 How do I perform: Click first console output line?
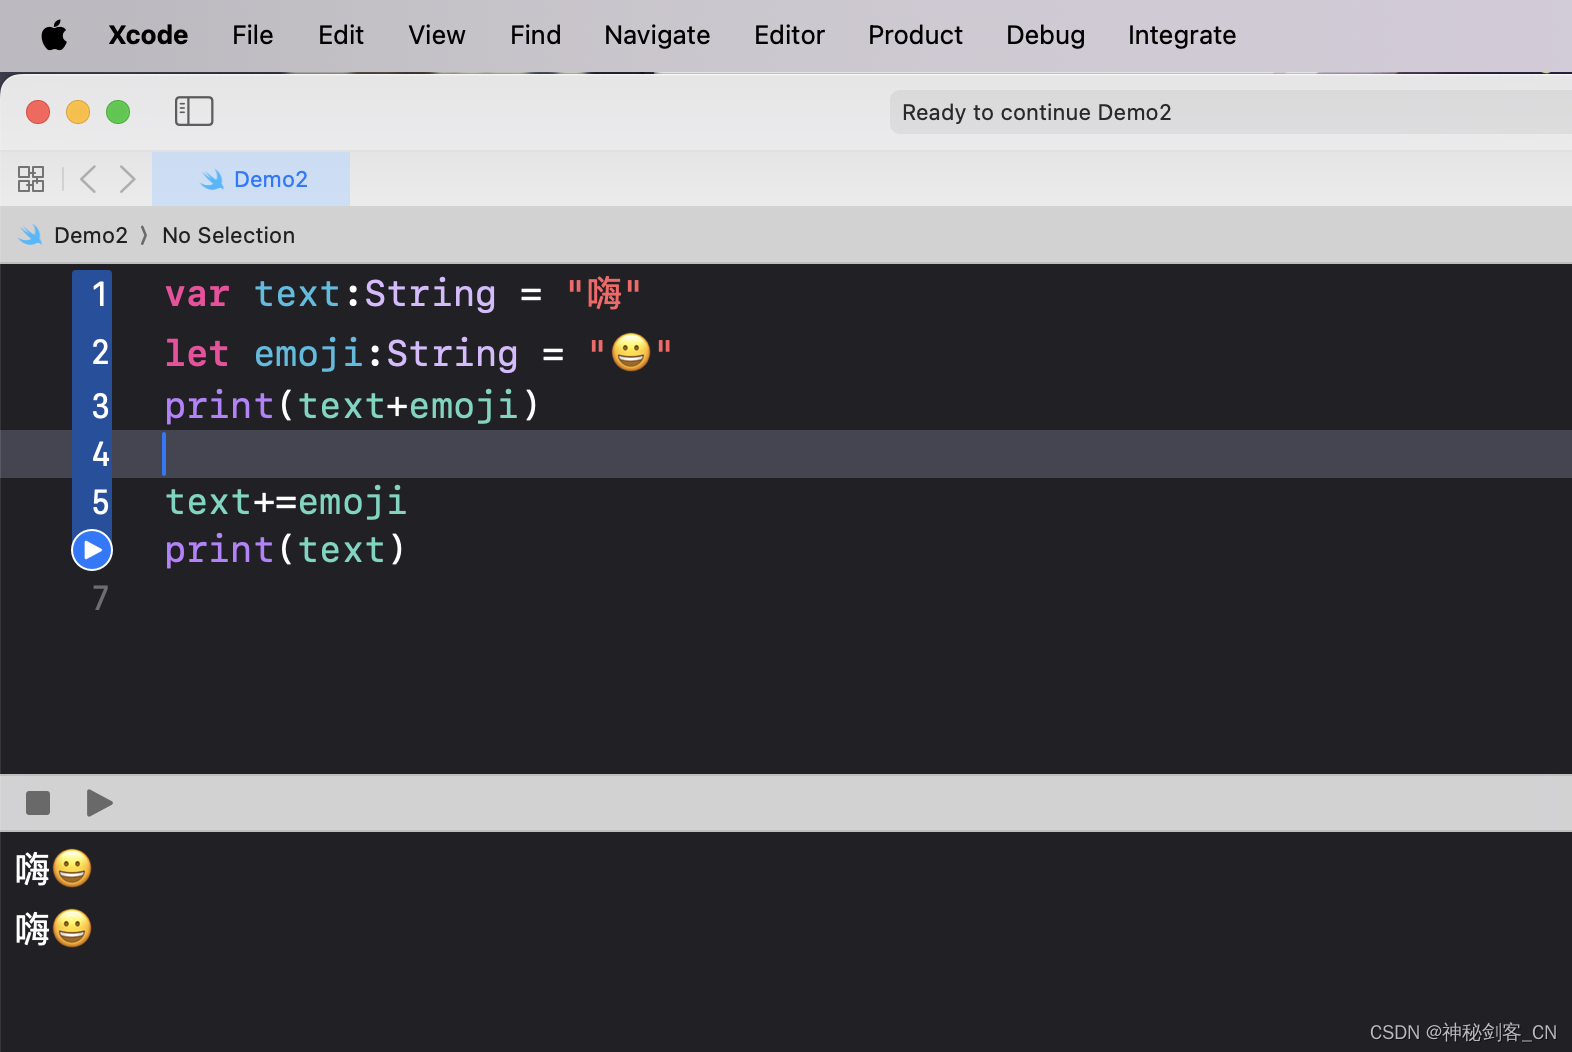pos(54,869)
